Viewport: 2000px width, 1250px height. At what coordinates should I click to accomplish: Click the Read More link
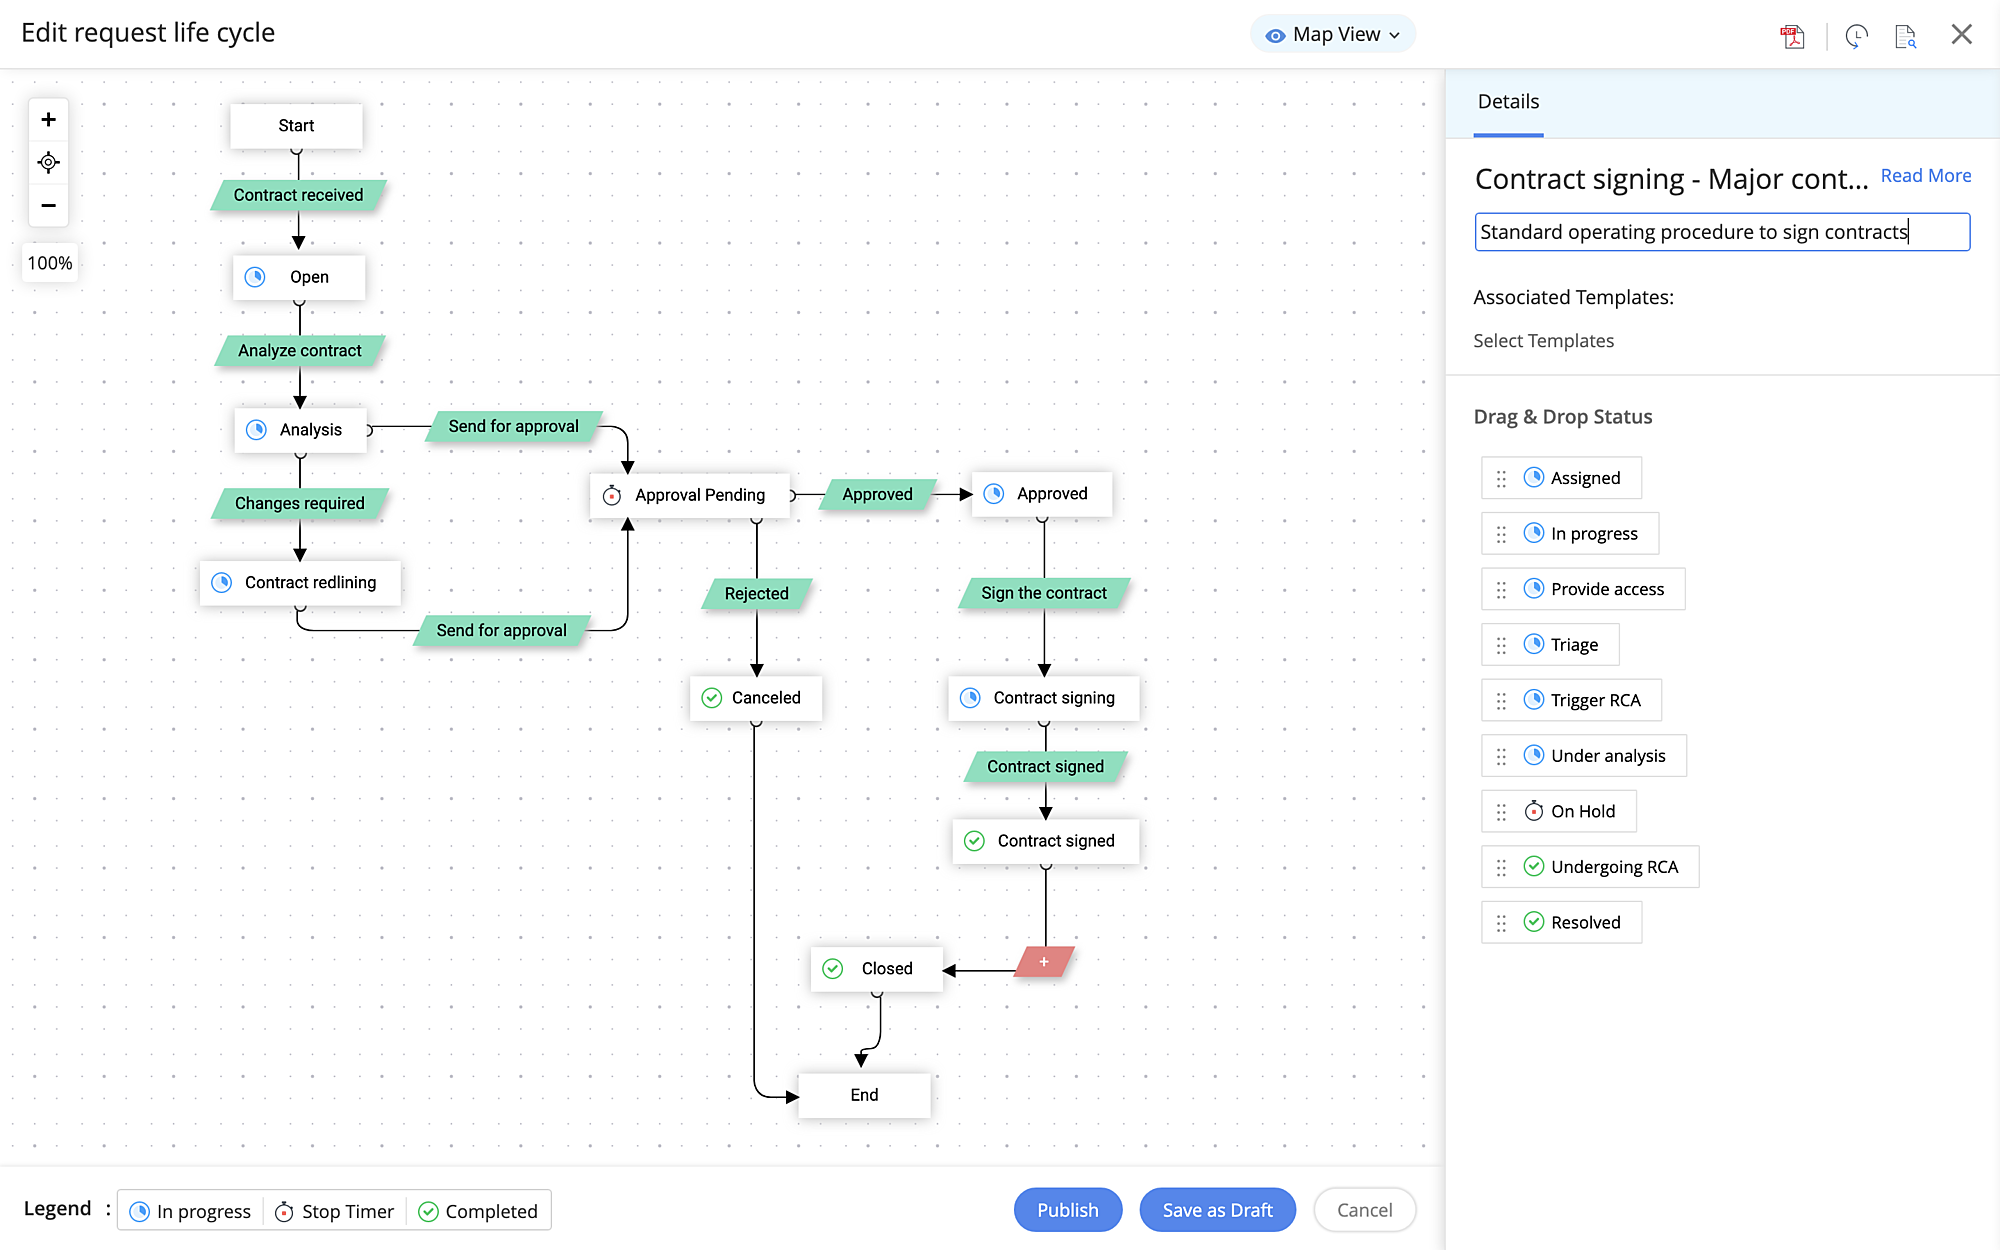click(x=1925, y=176)
